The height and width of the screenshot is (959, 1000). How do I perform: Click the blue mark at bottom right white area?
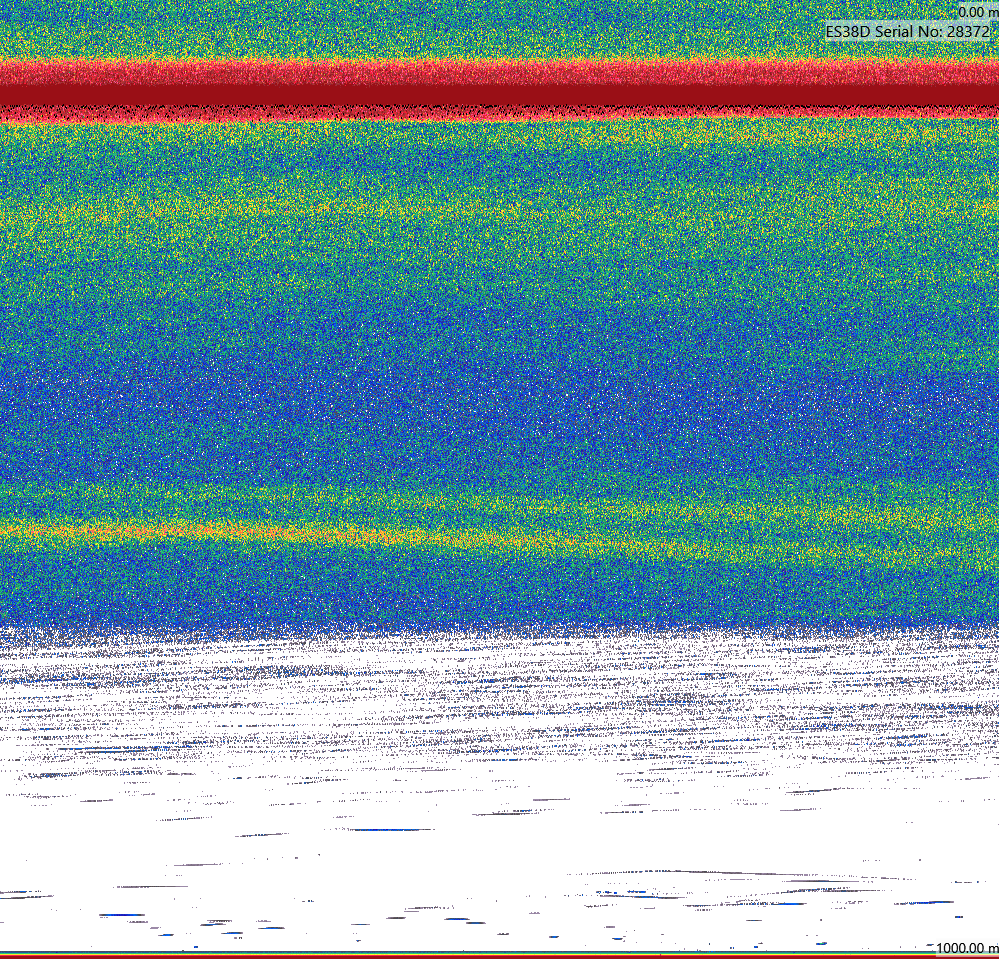pos(959,917)
